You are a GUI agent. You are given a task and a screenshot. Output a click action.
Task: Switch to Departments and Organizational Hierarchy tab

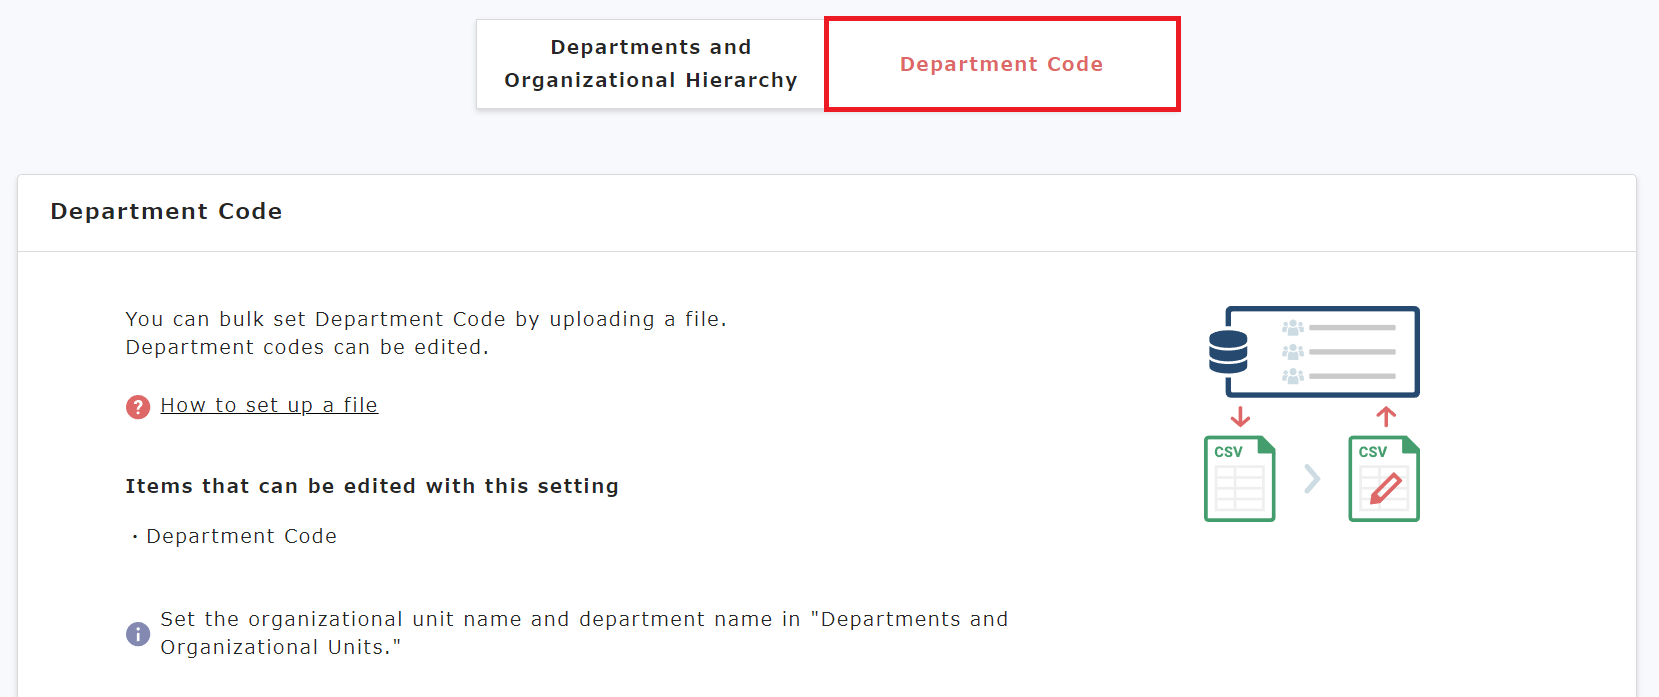click(x=650, y=64)
